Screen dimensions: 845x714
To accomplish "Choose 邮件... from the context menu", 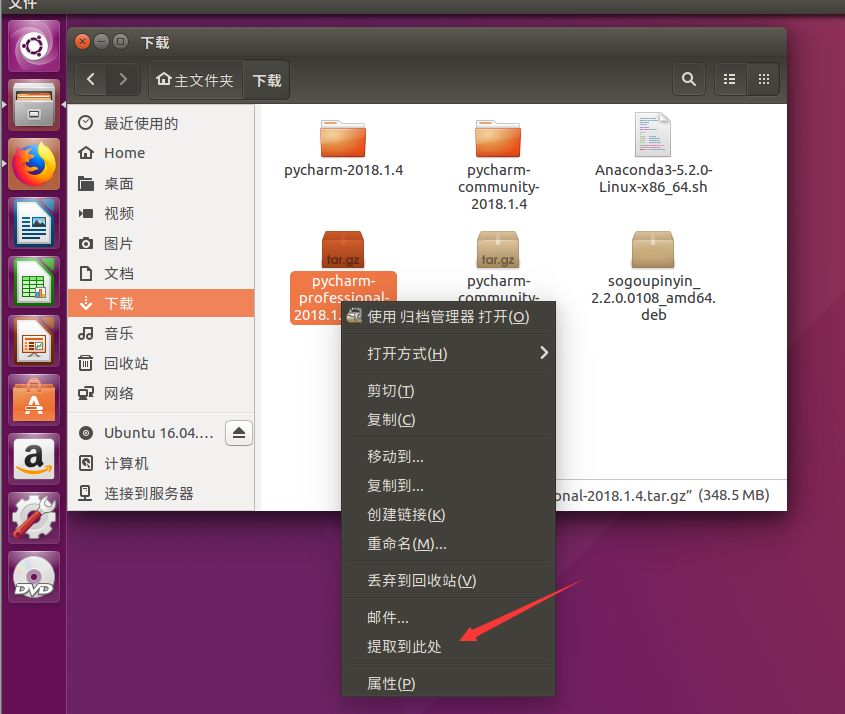I will click(448, 618).
